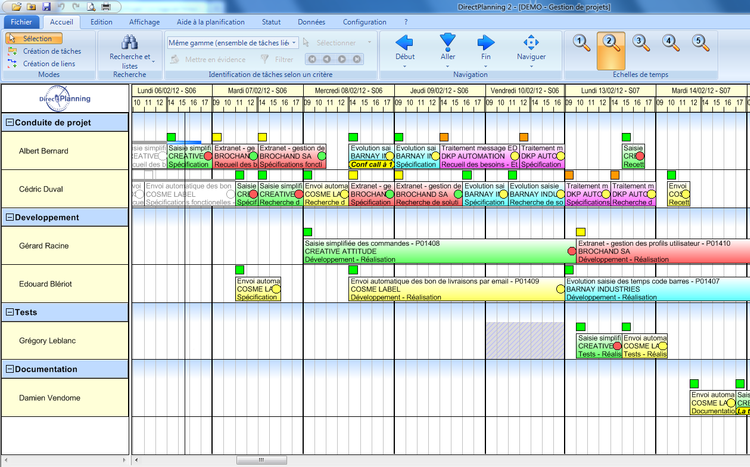Screen dimensions: 750x467
Task: Open the dropdown arrow under Aller
Action: tap(448, 66)
